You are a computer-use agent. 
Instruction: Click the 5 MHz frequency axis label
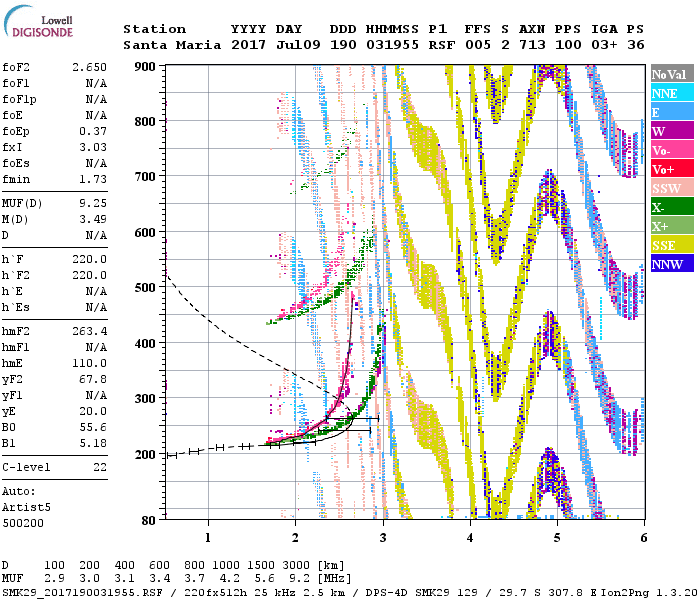click(x=557, y=538)
